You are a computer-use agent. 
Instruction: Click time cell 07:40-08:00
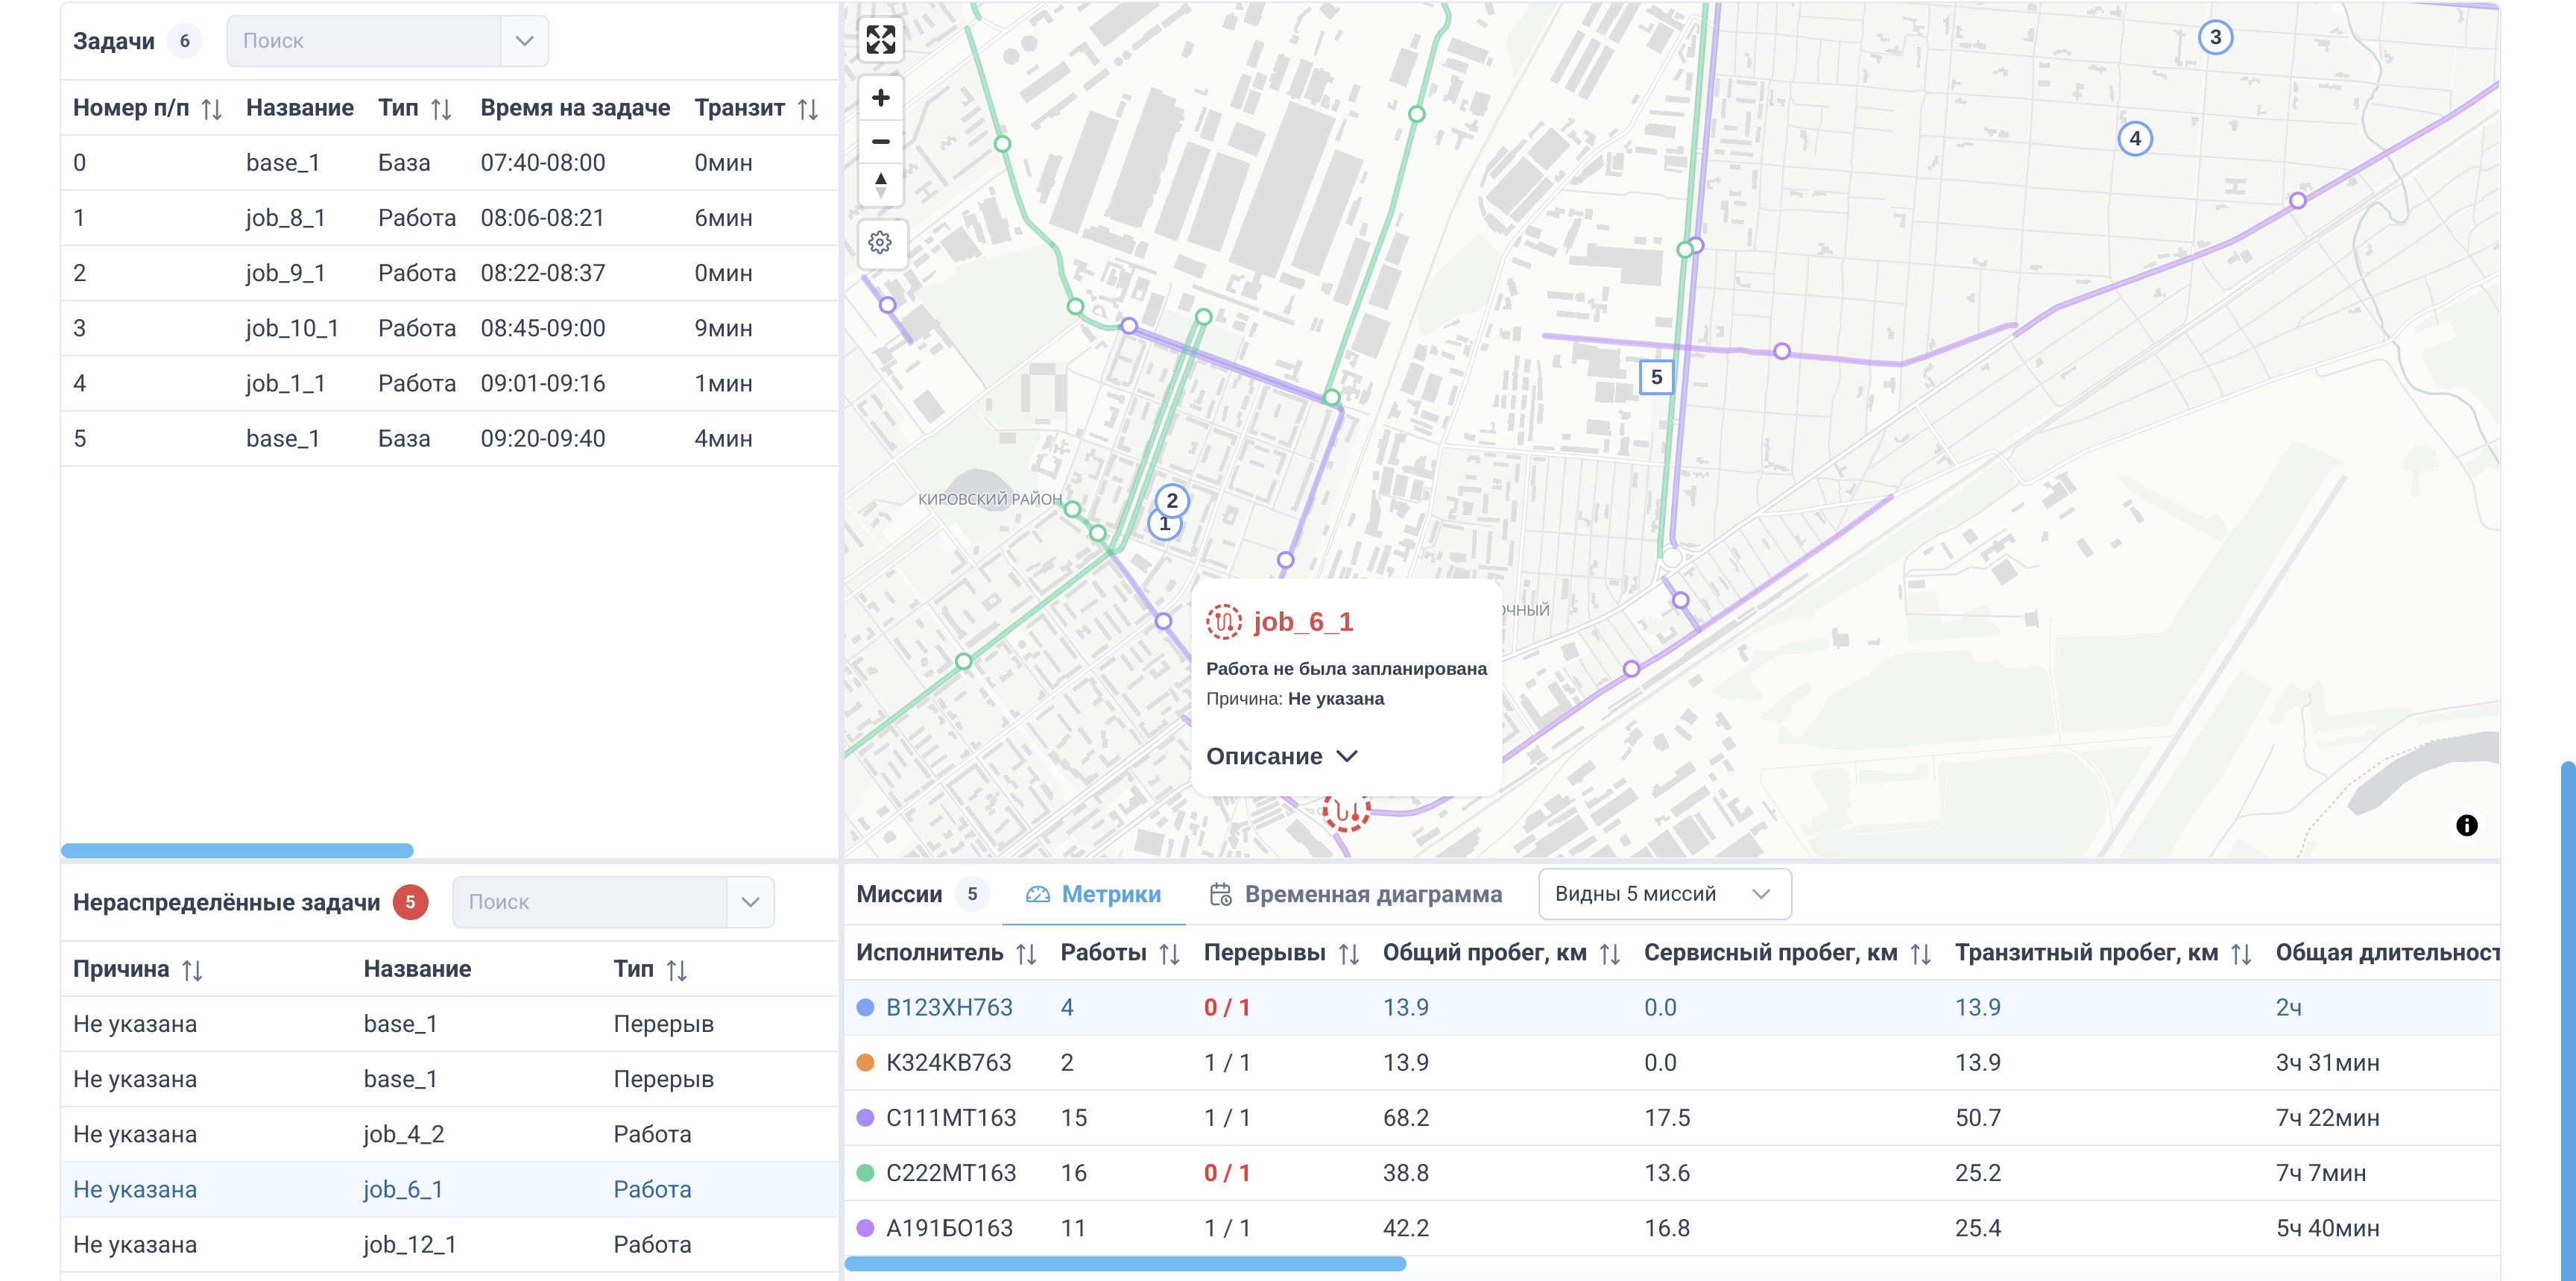pyautogui.click(x=543, y=163)
